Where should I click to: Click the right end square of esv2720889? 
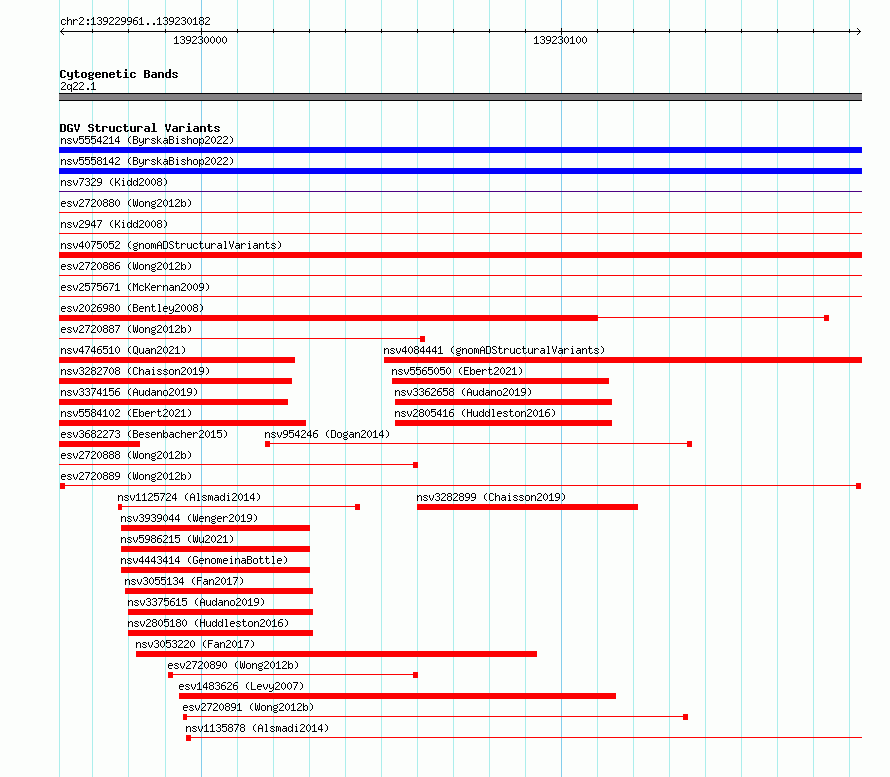(859, 486)
